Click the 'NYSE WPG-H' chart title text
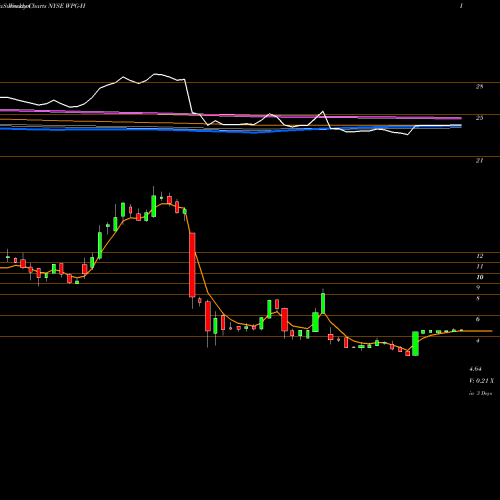Viewport: 500px width, 500px height. pyautogui.click(x=68, y=6)
